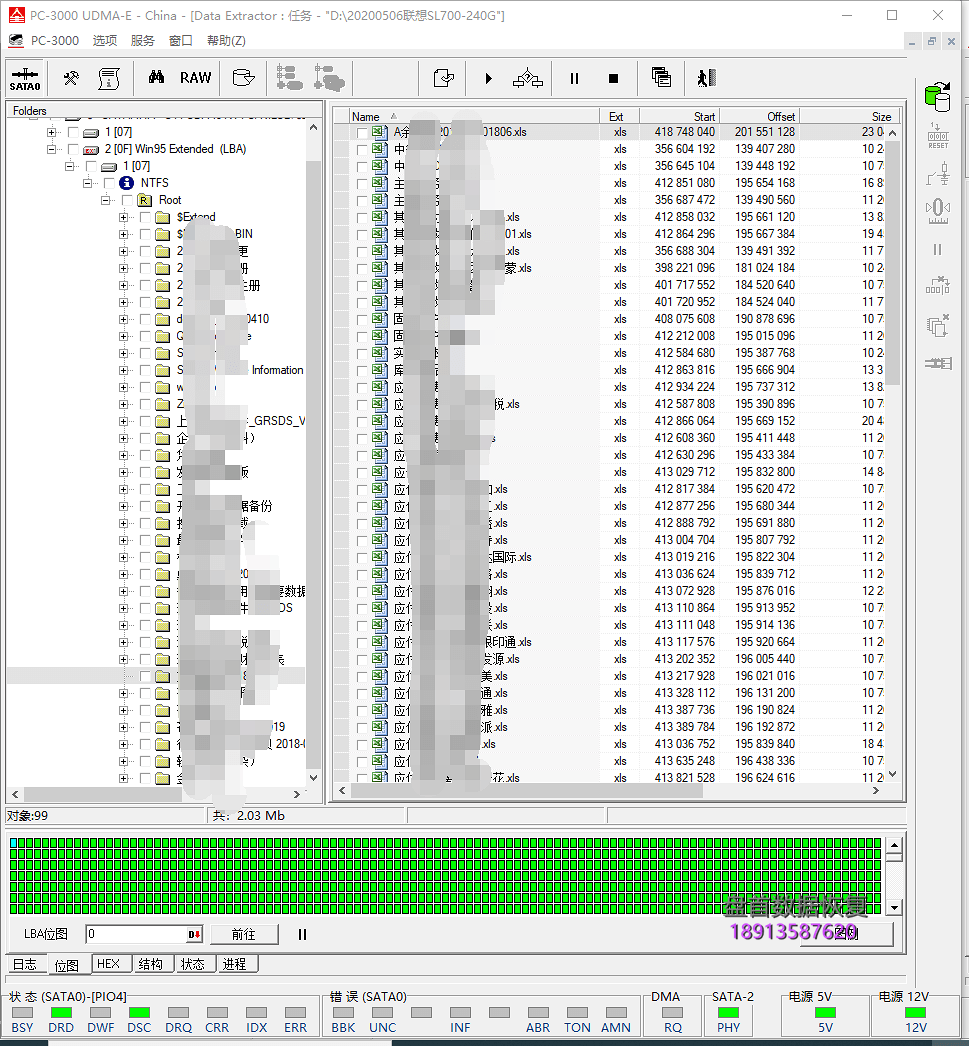The width and height of the screenshot is (969, 1046).
Task: Open the 窗口 menu
Action: 181,41
